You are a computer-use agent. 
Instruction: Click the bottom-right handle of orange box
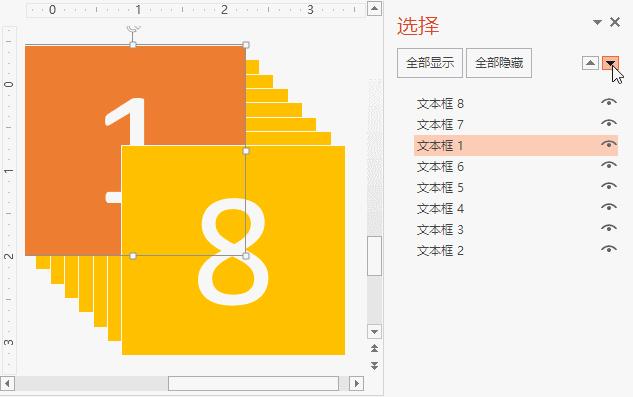tap(246, 256)
